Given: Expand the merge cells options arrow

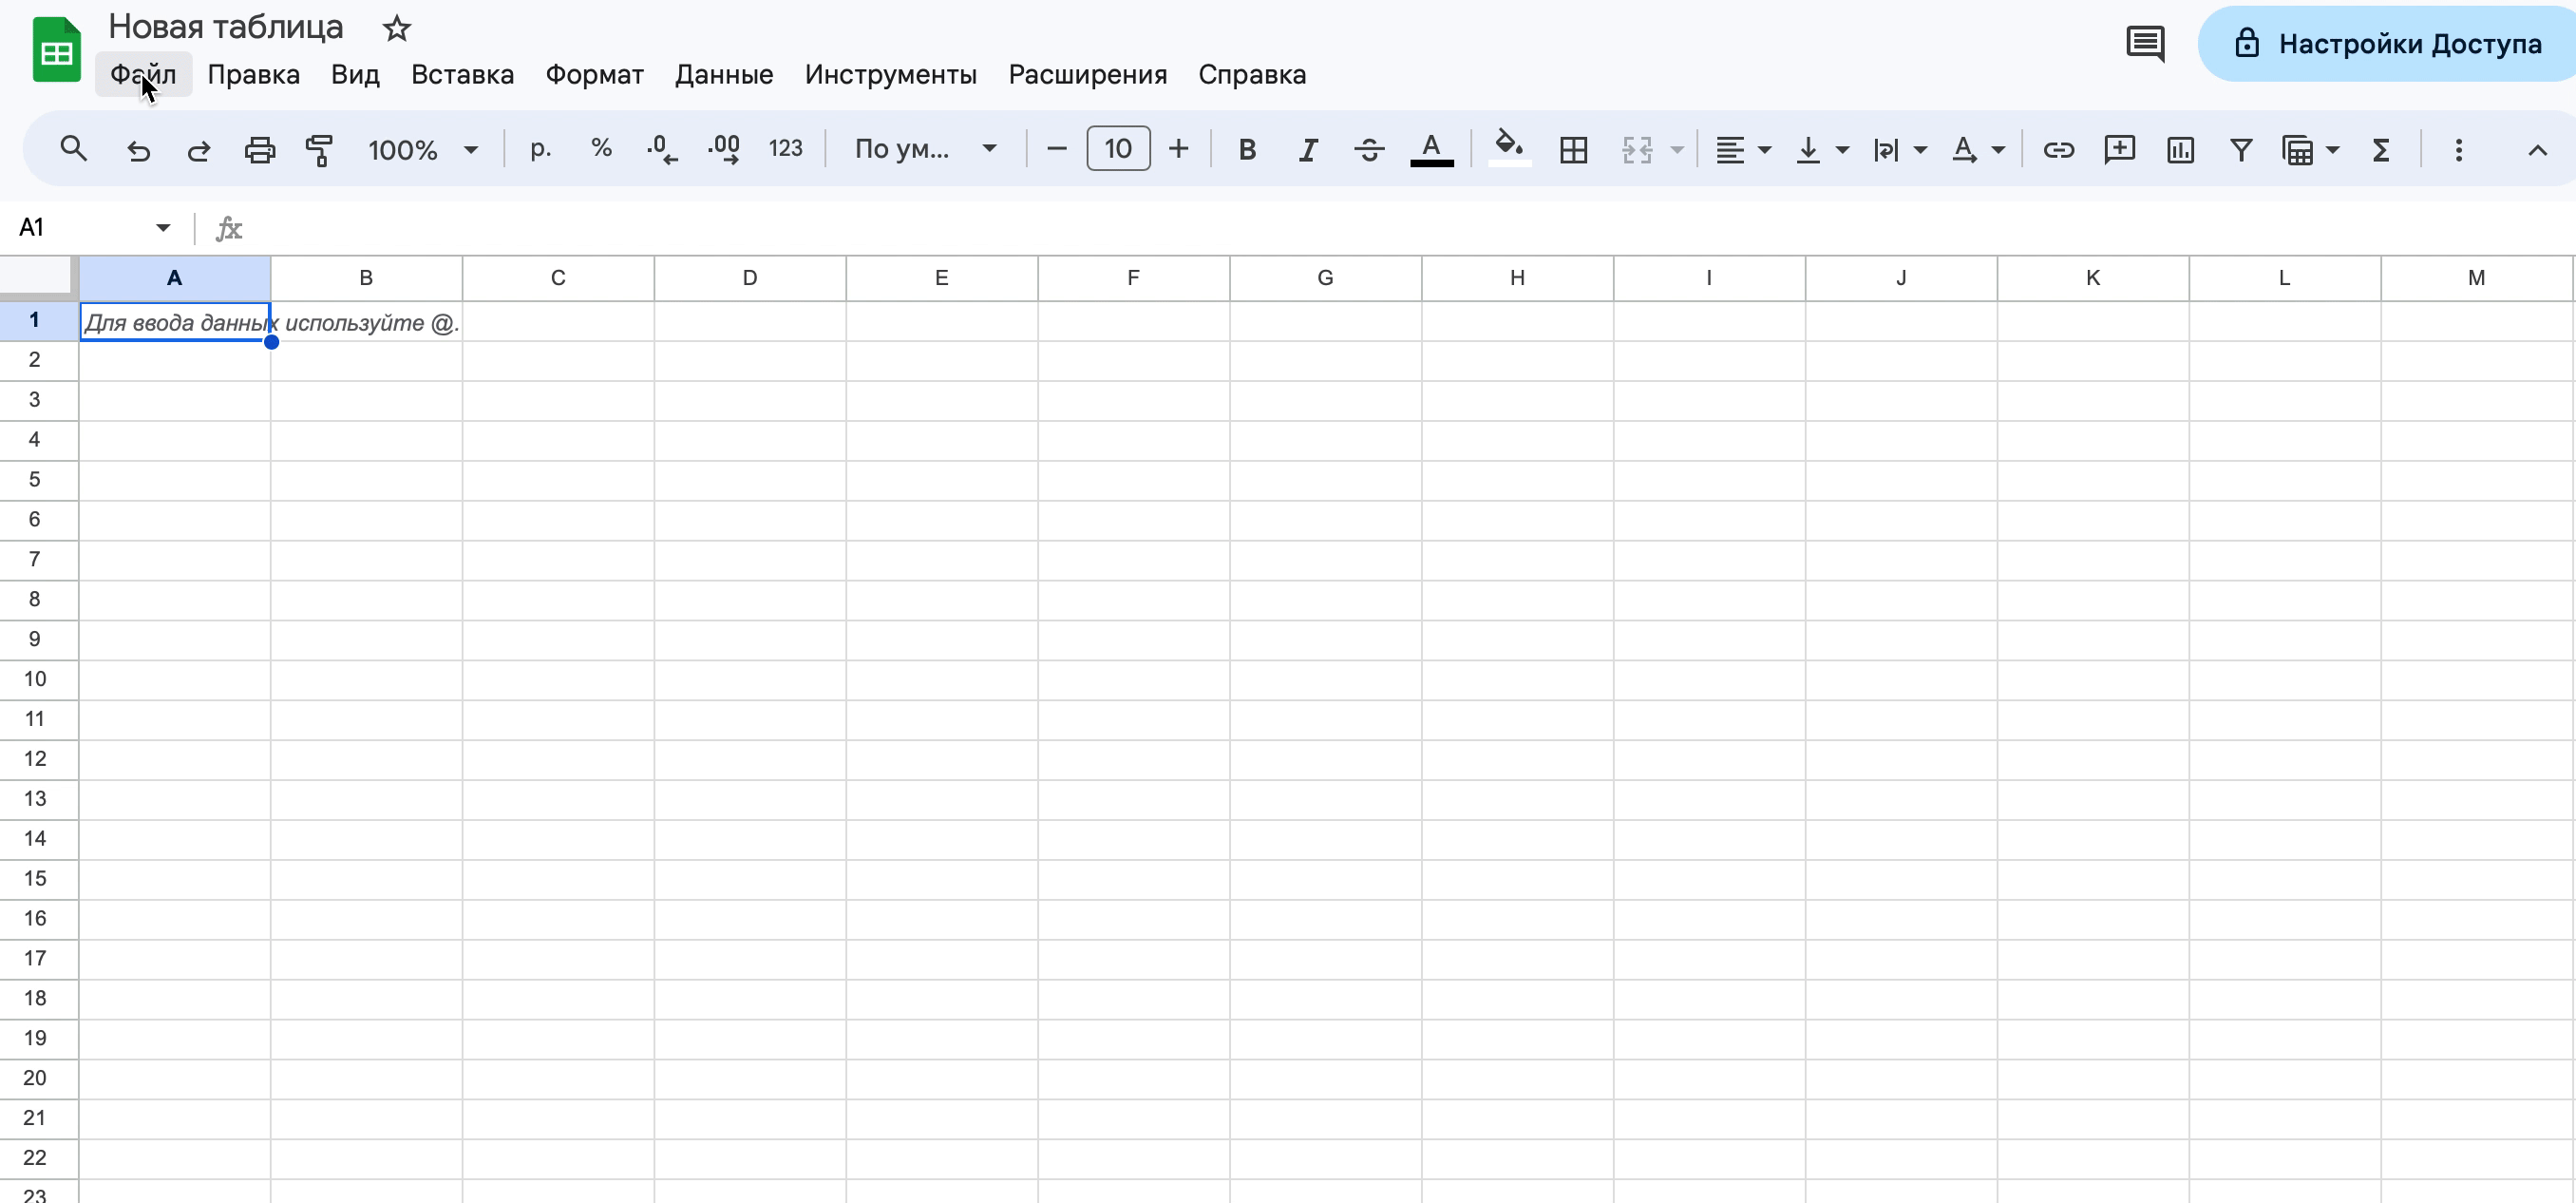Looking at the screenshot, I should point(1678,150).
